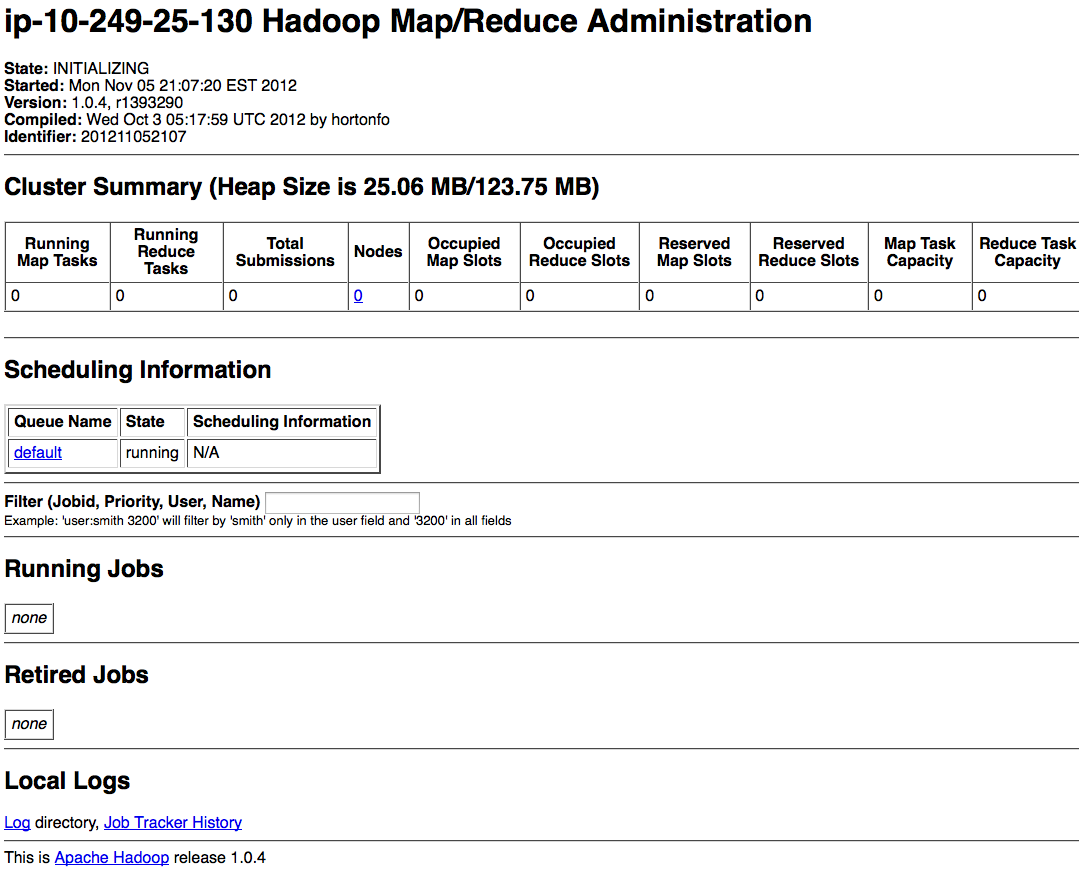Click the Running Map Tasks column header

pyautogui.click(x=57, y=252)
